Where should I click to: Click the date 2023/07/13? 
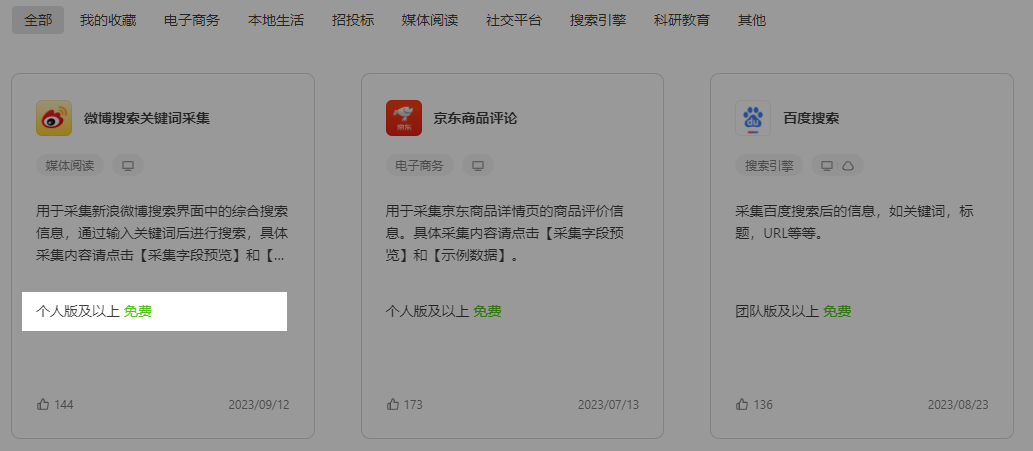[608, 404]
